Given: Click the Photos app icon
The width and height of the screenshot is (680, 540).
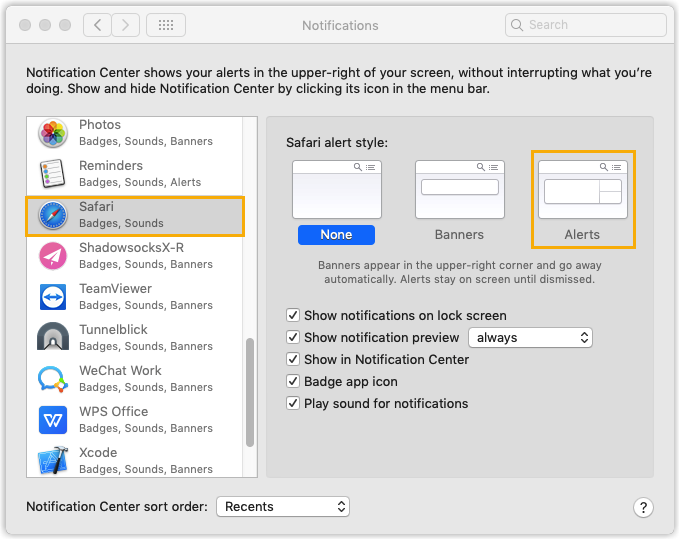Looking at the screenshot, I should [x=53, y=133].
